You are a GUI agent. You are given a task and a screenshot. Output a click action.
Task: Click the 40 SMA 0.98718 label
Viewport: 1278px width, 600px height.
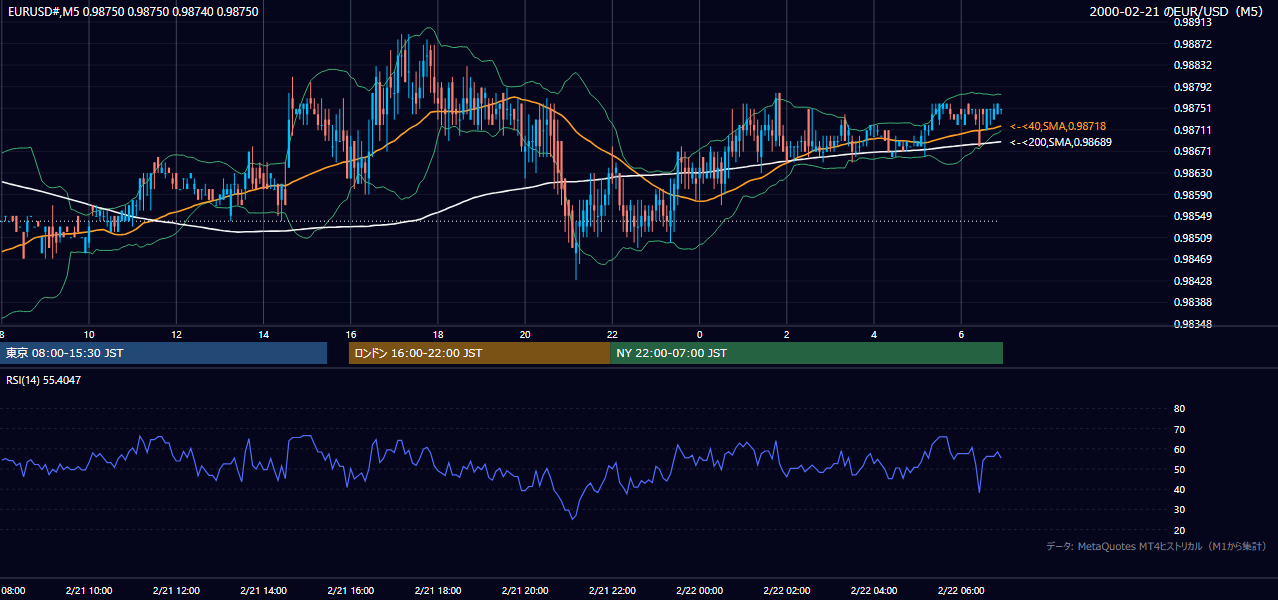point(1058,126)
